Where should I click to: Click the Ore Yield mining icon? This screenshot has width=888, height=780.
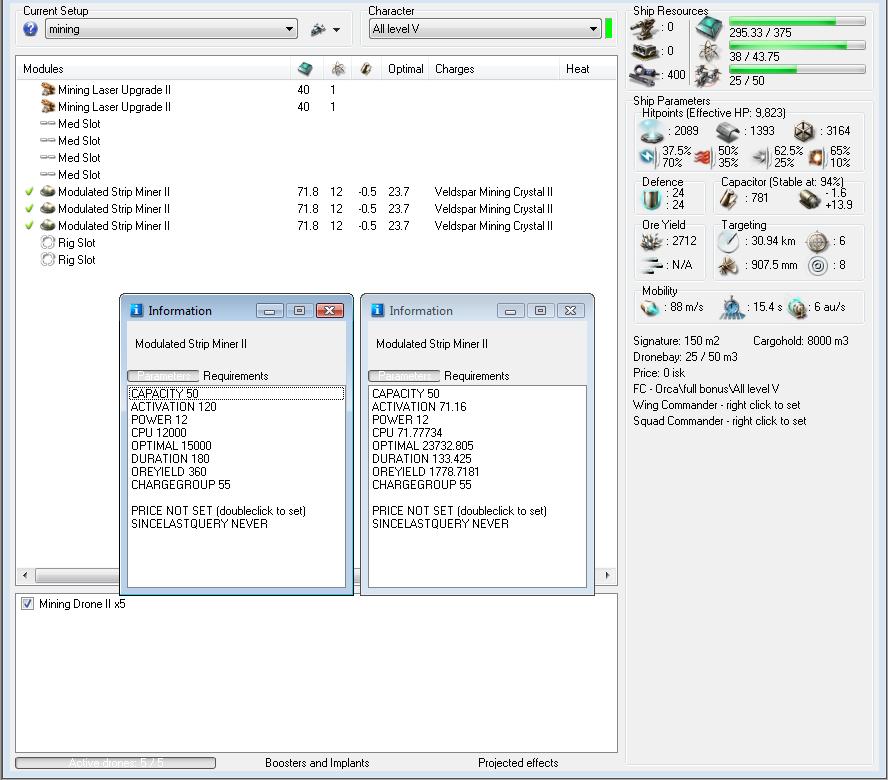click(x=652, y=241)
